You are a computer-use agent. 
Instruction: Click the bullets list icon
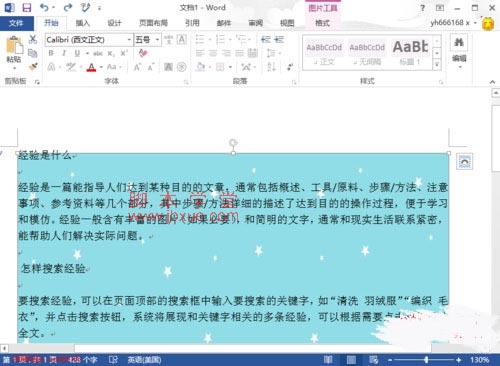pos(200,39)
